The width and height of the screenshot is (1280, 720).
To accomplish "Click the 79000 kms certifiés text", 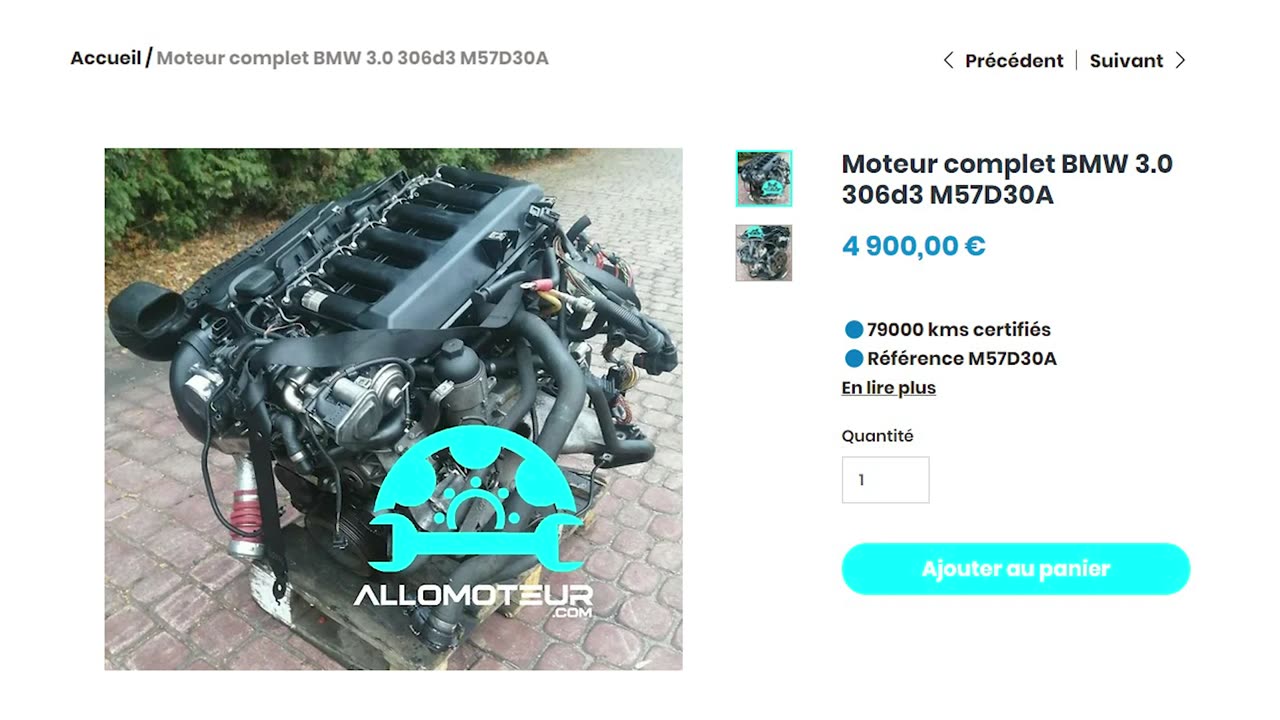I will 959,329.
